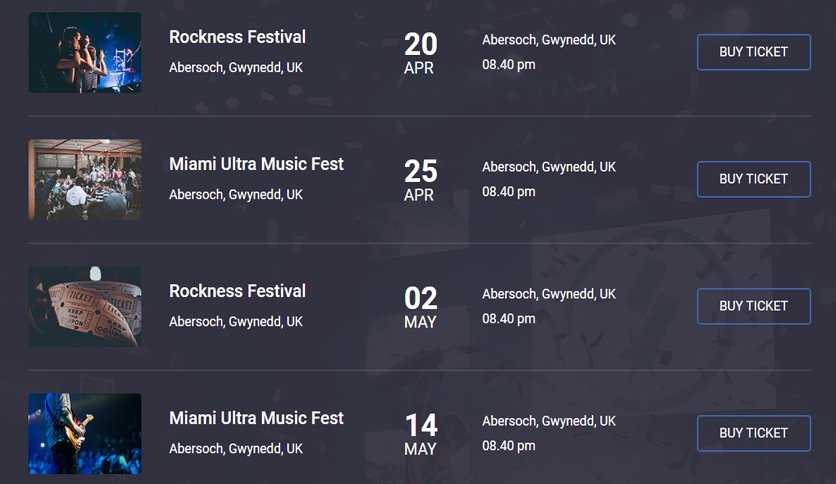
Task: Click the 08.40 pm time in the 14 MAY row
Action: (509, 446)
